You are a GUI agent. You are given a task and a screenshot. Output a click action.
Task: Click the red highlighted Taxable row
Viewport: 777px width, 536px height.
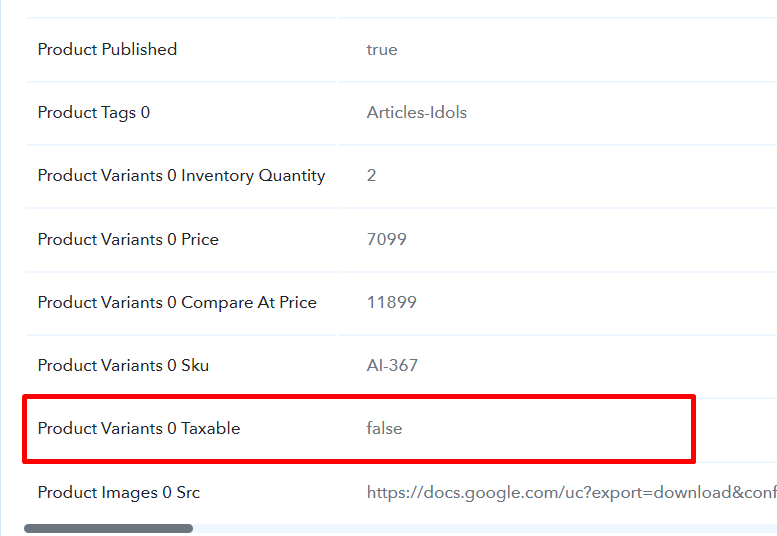(x=359, y=429)
